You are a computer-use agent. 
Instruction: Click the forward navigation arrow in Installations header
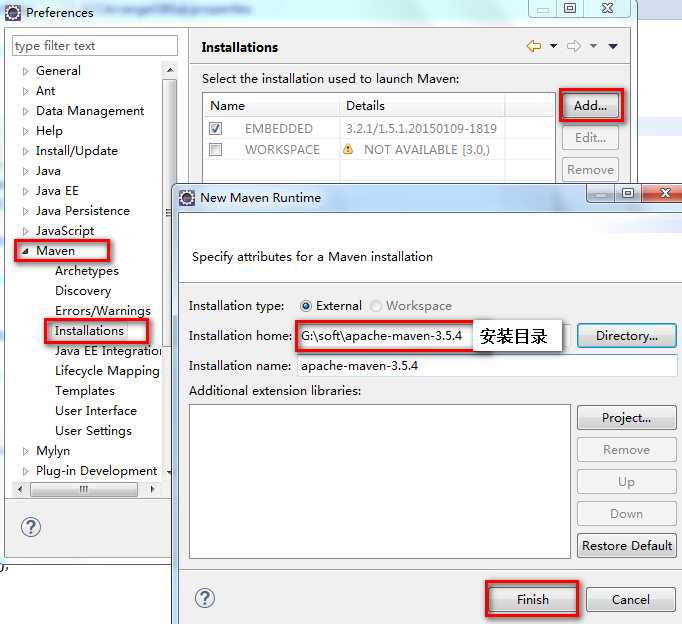point(574,46)
